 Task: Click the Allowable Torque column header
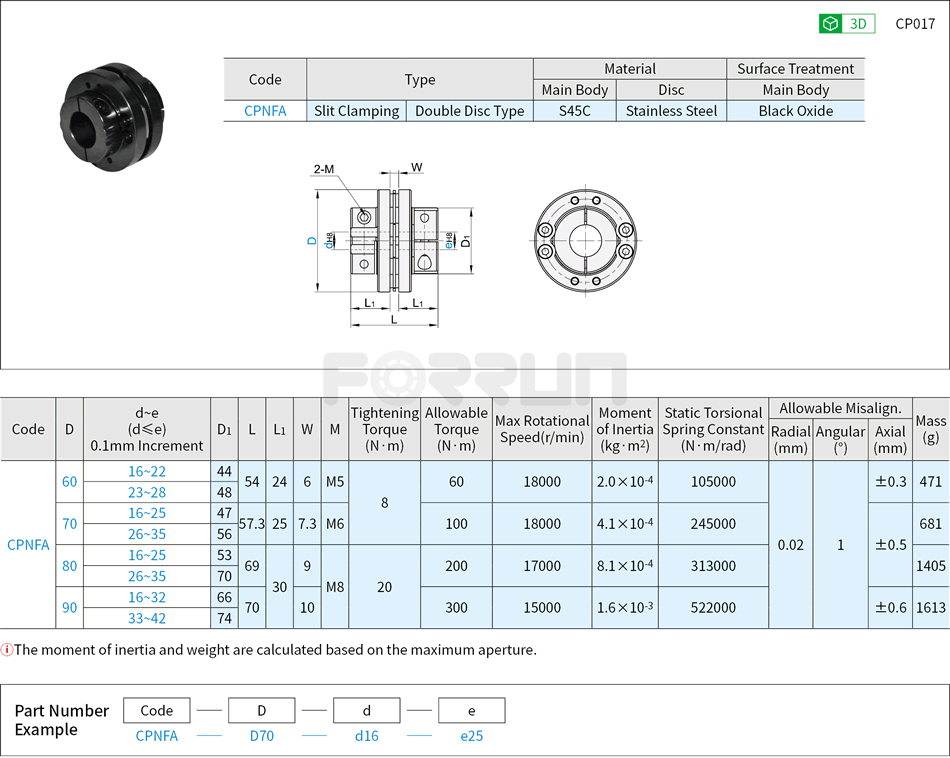tap(456, 429)
